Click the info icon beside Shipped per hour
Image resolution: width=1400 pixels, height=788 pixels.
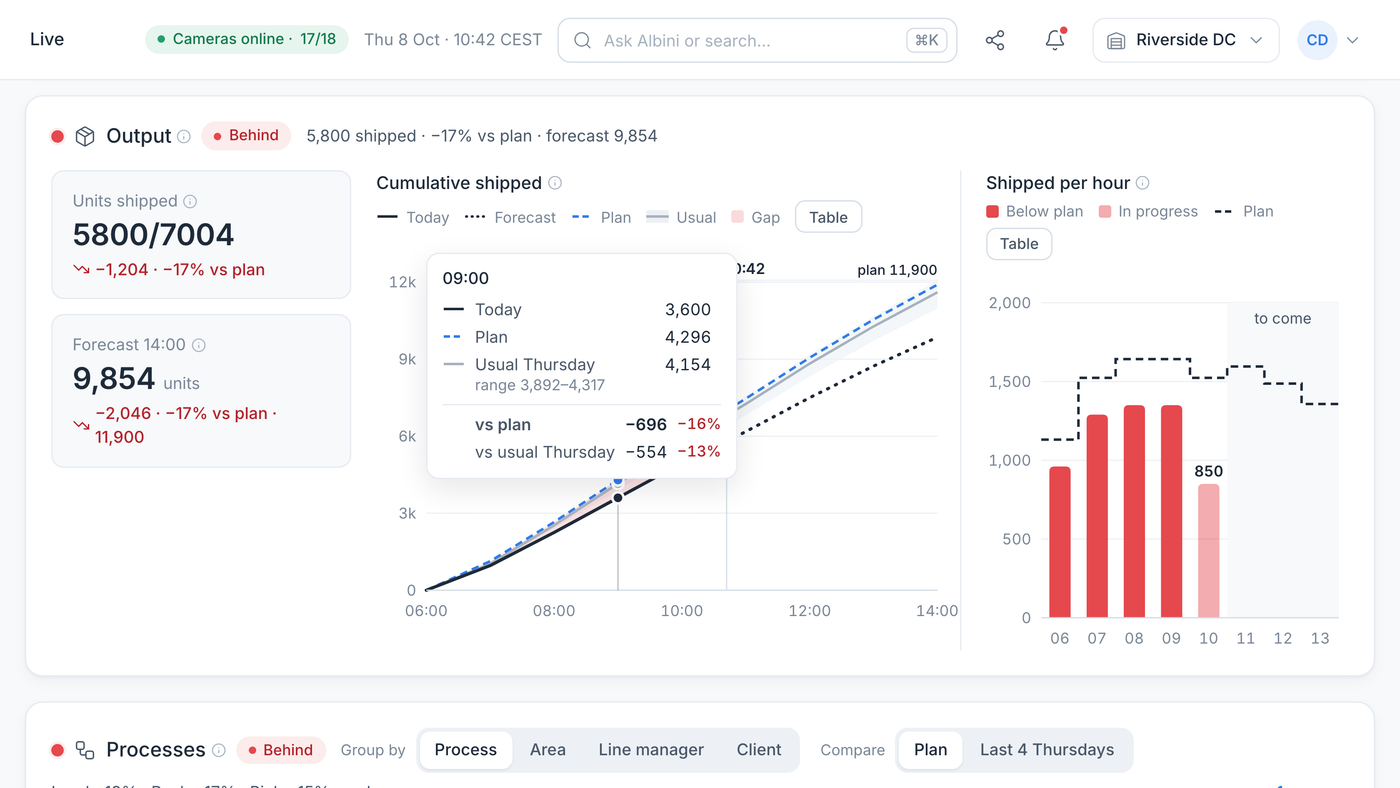pyautogui.click(x=1143, y=183)
